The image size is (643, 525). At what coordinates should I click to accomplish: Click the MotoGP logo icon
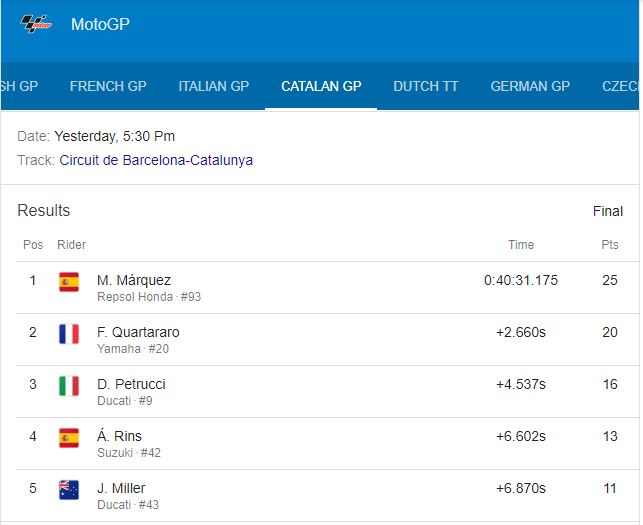pyautogui.click(x=36, y=24)
